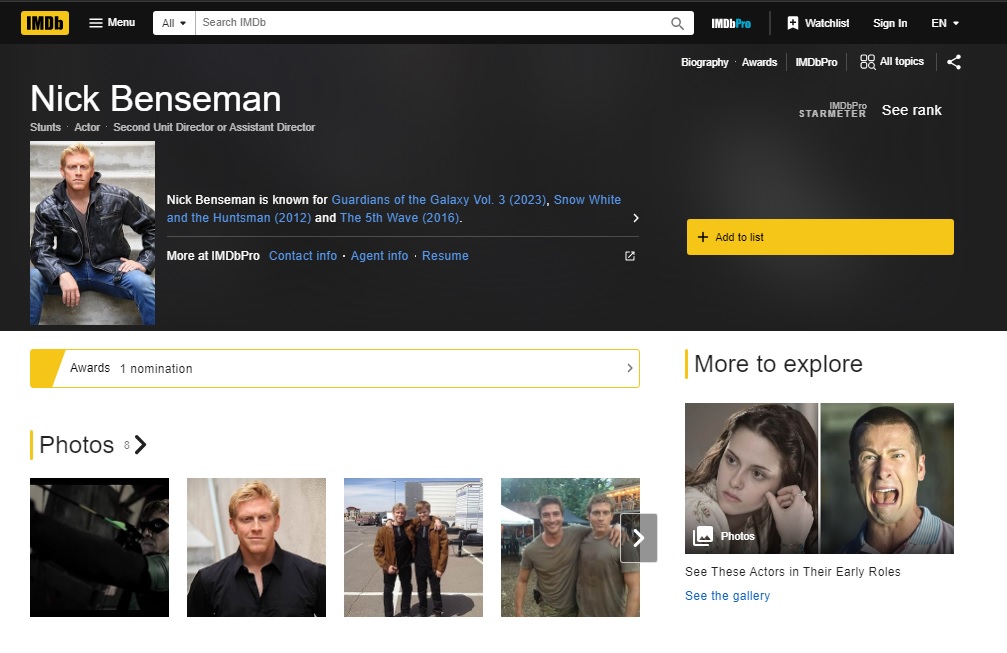This screenshot has width=1007, height=653.
Task: Click the Nick Benseman headshot thumbnail
Action: pyautogui.click(x=92, y=232)
